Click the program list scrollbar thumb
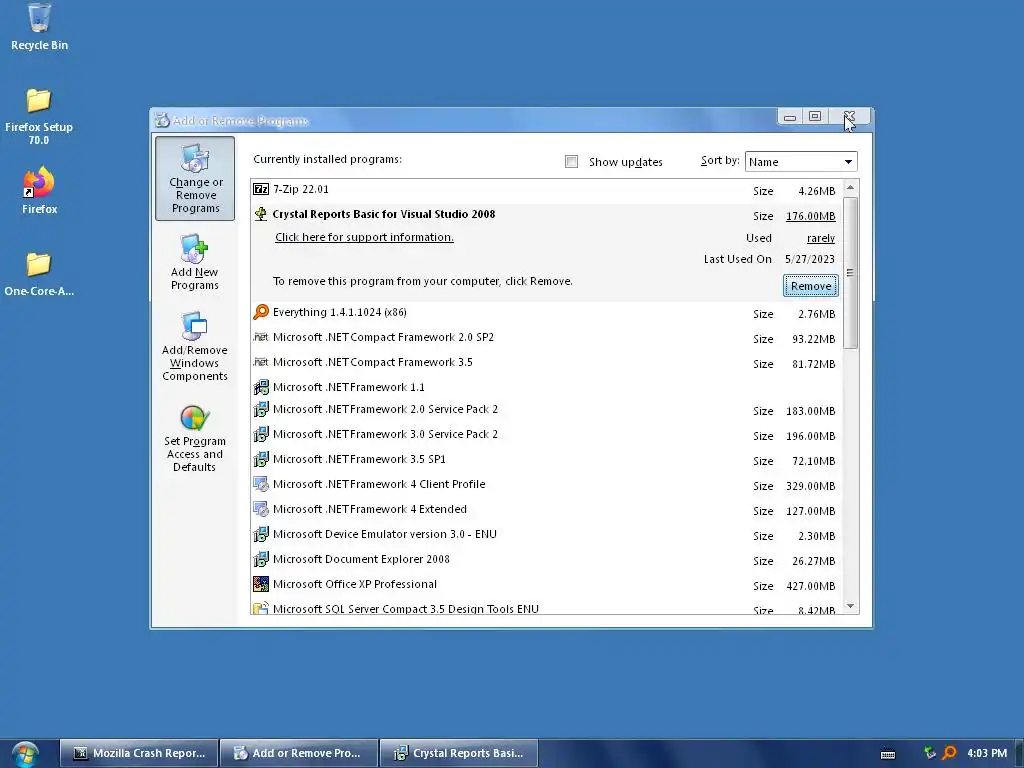Screen dimensions: 1024x768 [x=850, y=272]
